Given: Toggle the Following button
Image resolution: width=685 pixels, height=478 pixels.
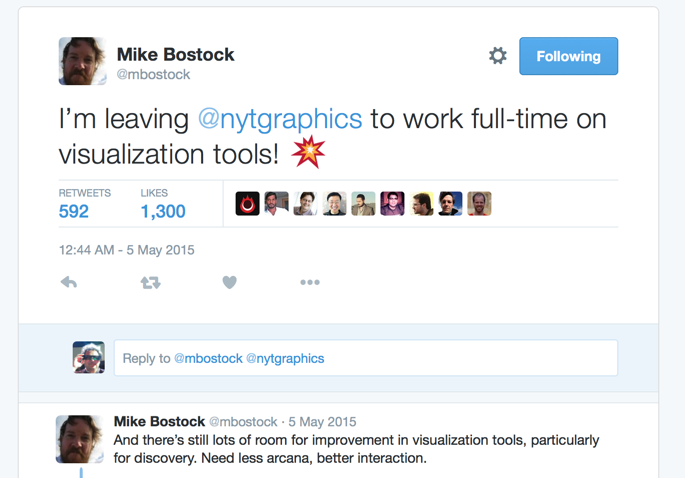Looking at the screenshot, I should [568, 56].
